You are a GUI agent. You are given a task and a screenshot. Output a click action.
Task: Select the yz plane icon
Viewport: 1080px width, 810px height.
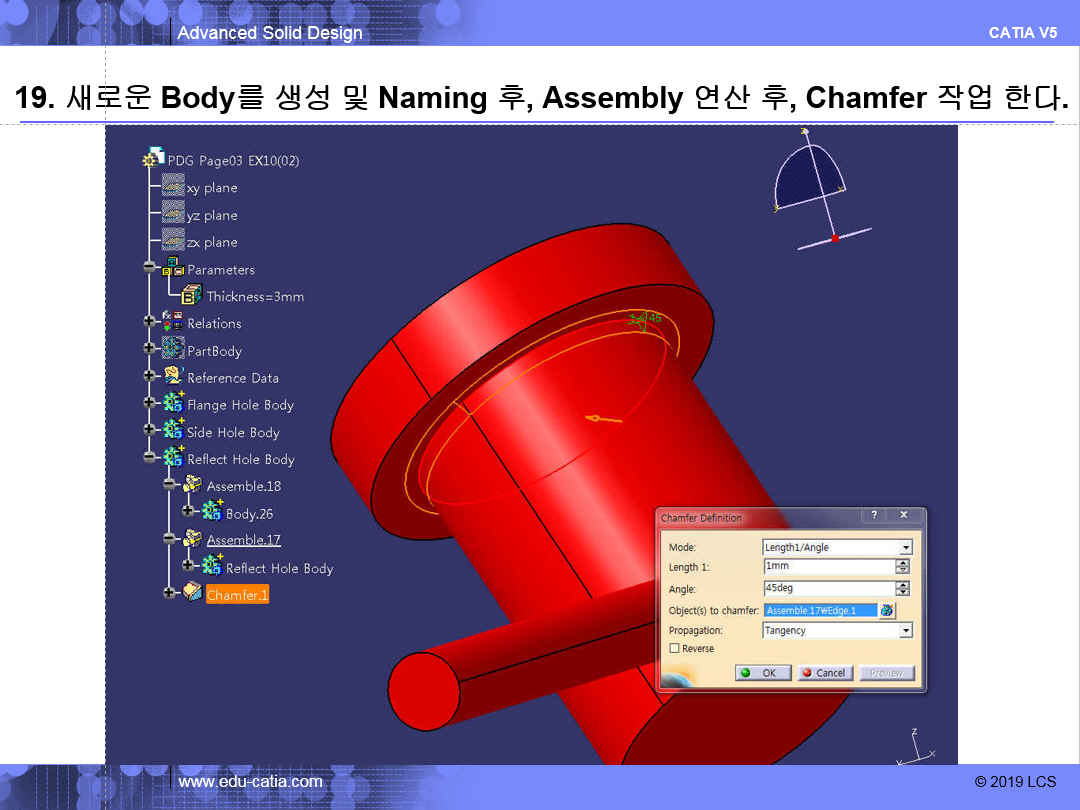pyautogui.click(x=172, y=214)
